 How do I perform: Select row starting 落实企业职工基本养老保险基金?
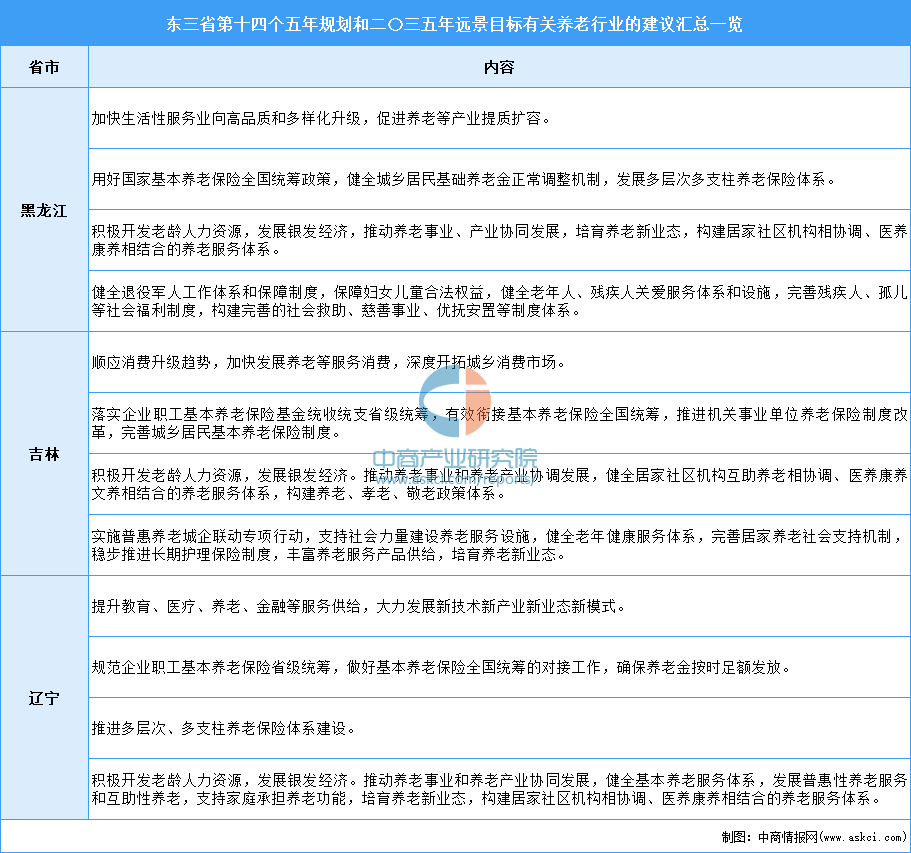pos(499,424)
